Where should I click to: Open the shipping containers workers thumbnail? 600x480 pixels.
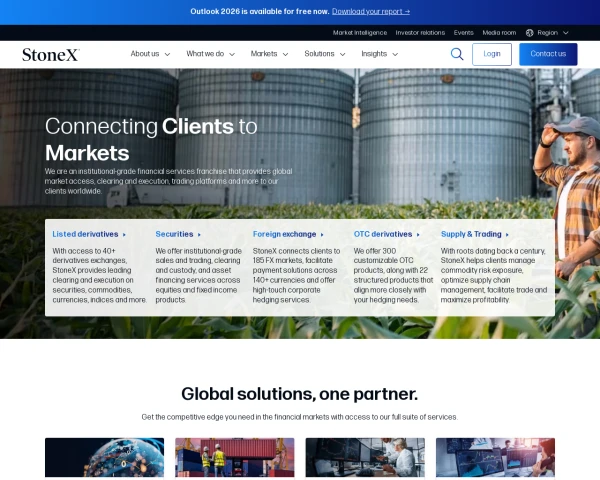tap(235, 457)
